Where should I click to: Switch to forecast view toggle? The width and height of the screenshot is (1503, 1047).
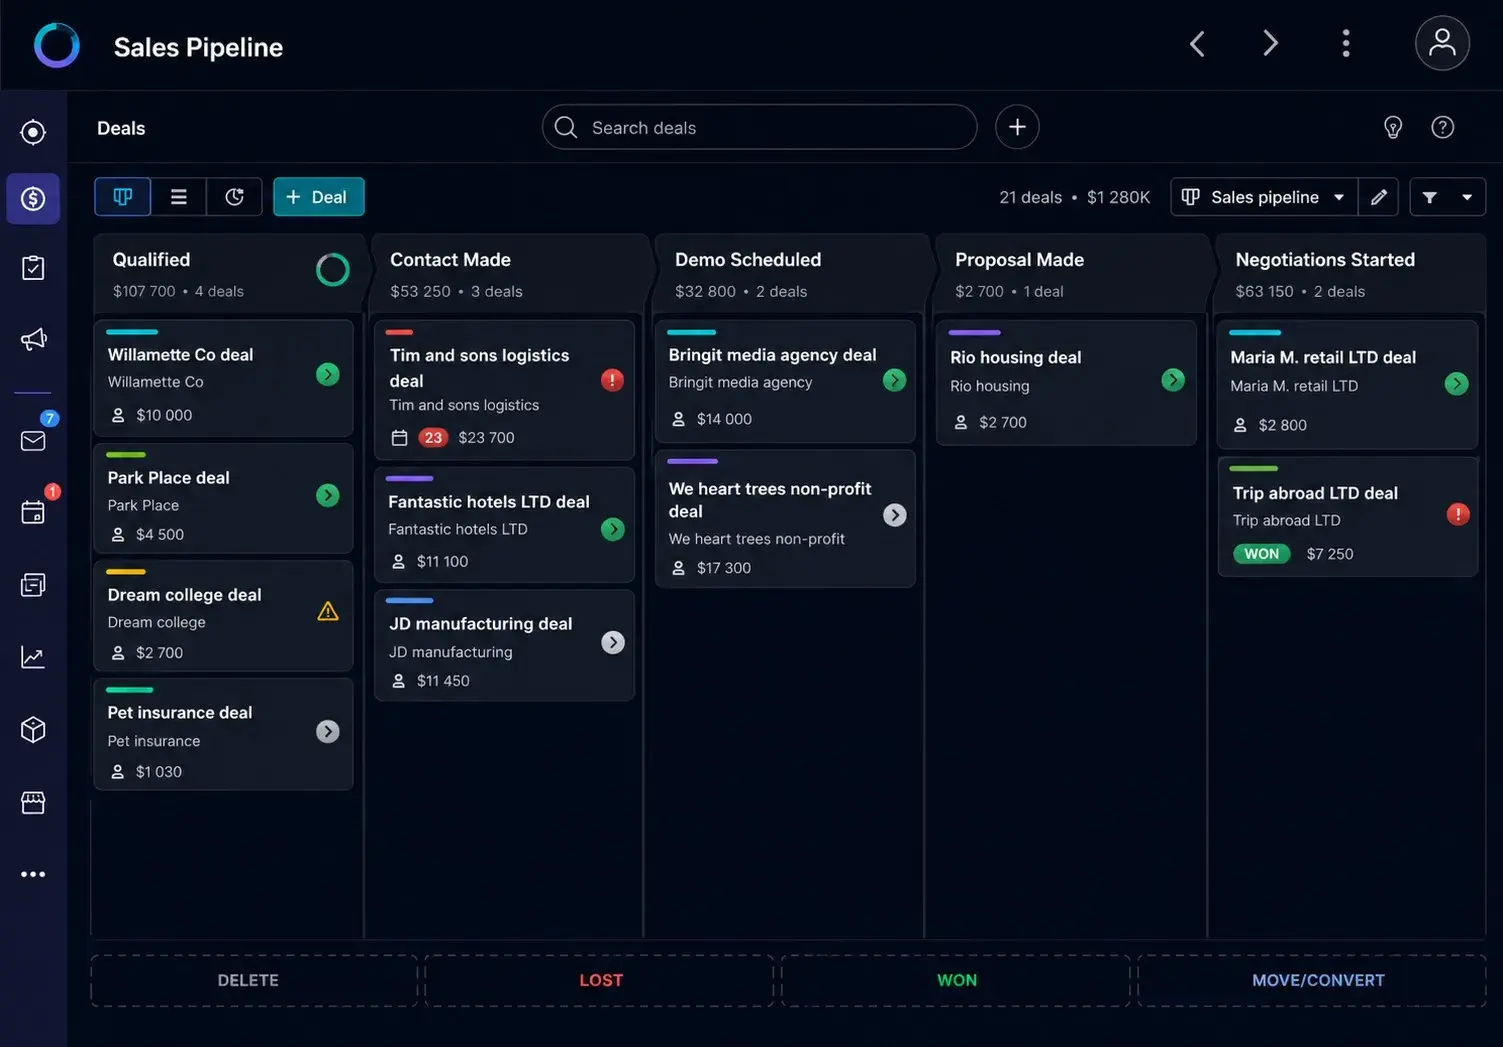click(x=234, y=197)
